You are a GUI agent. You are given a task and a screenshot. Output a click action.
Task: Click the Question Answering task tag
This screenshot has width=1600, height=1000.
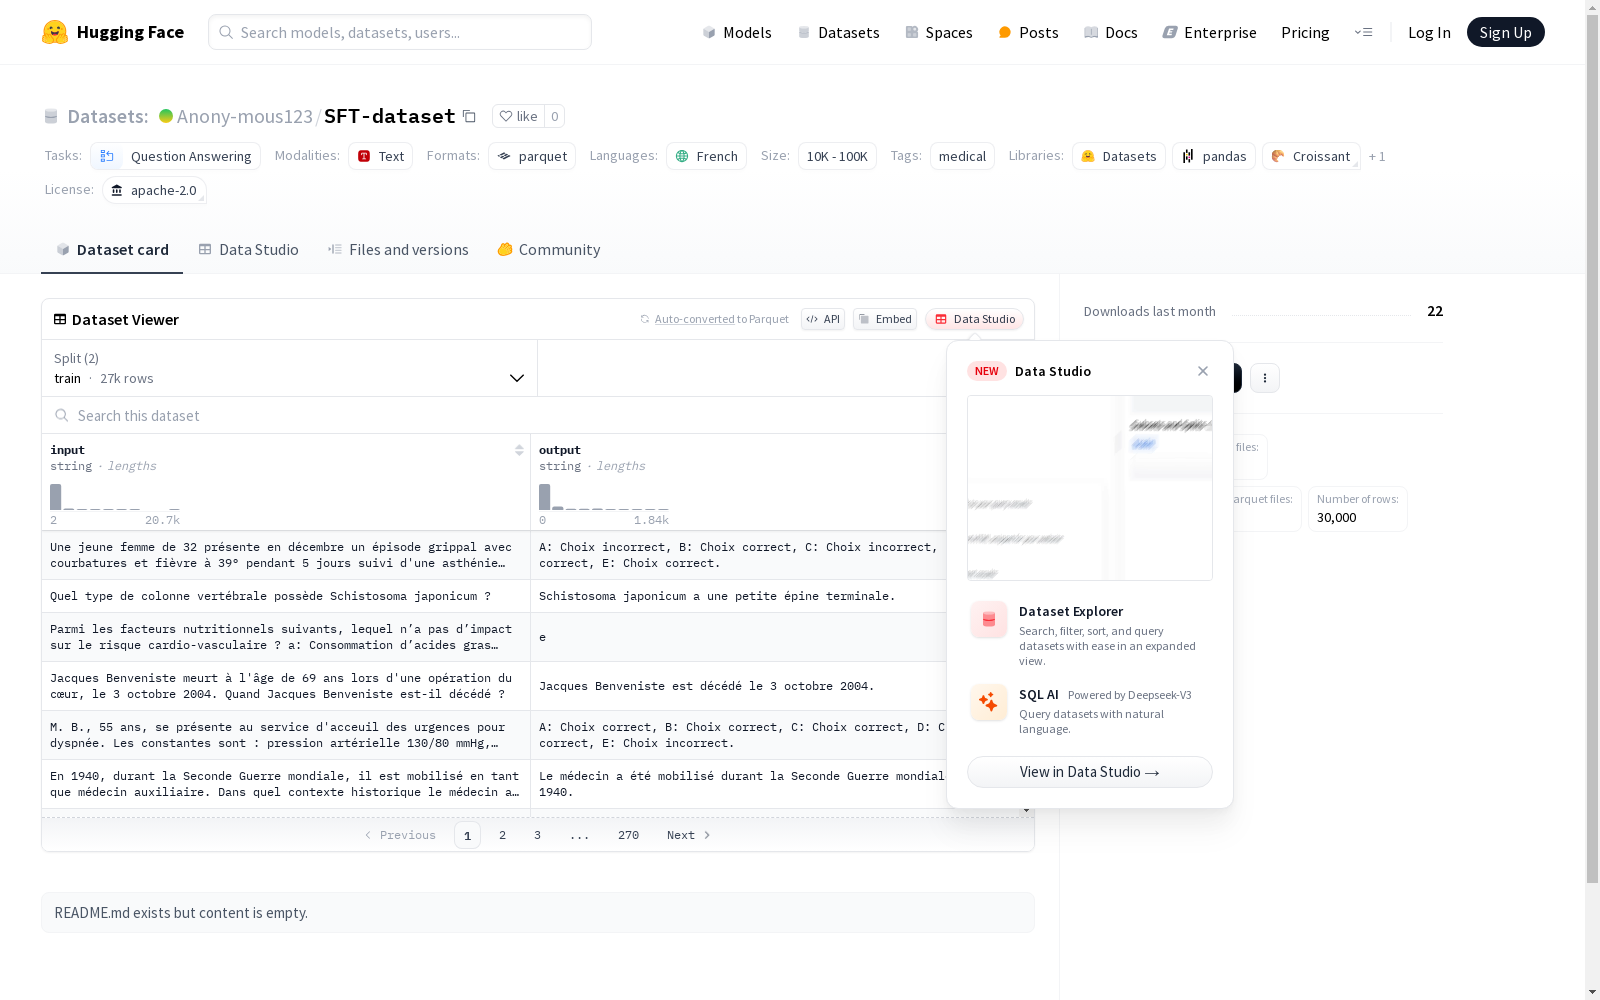tap(175, 156)
